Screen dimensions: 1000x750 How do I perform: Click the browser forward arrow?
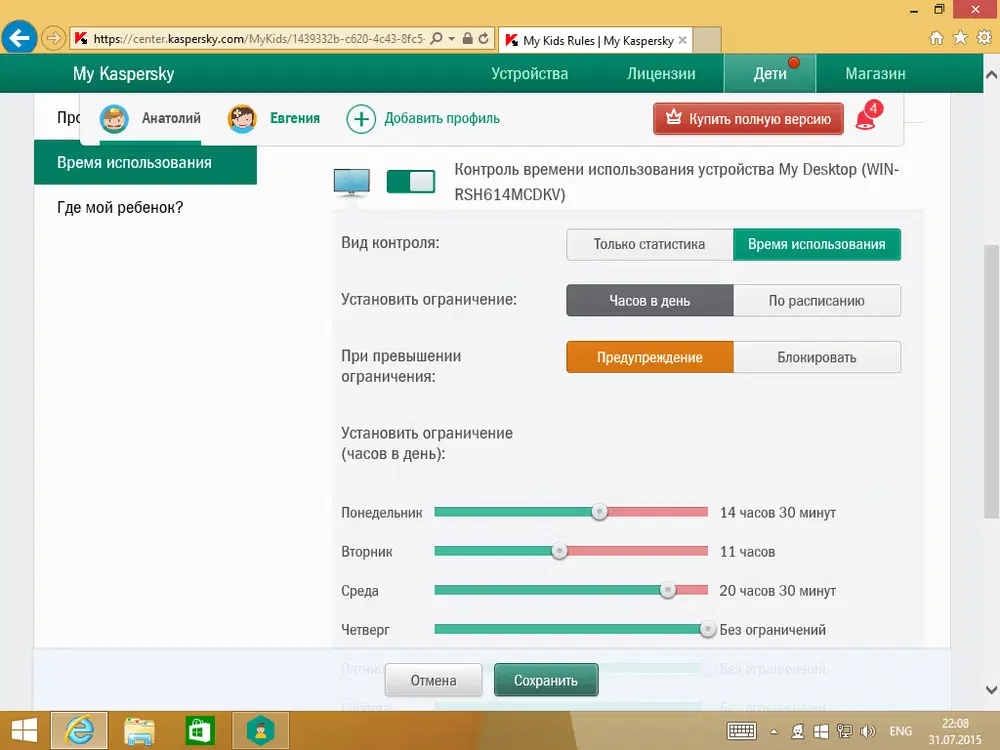(x=54, y=38)
